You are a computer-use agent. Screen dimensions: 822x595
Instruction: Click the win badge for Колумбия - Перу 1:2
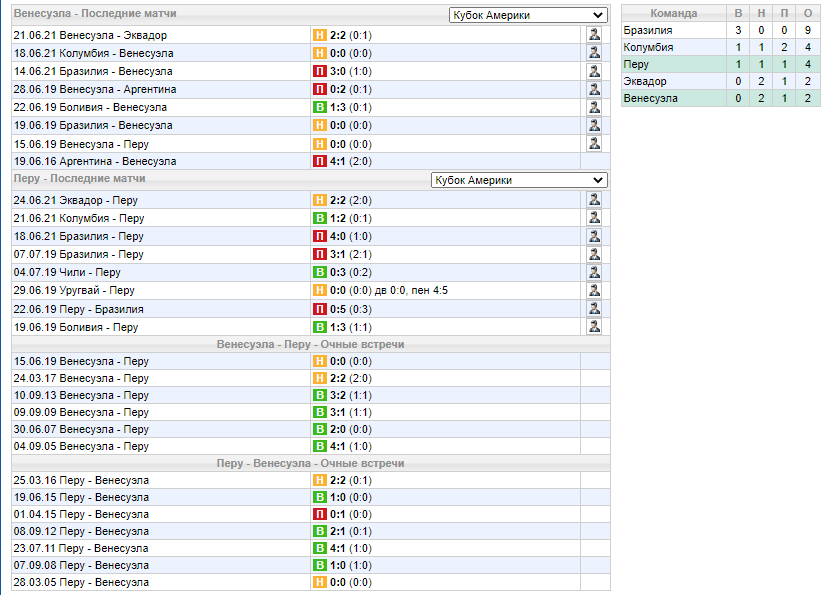[320, 218]
